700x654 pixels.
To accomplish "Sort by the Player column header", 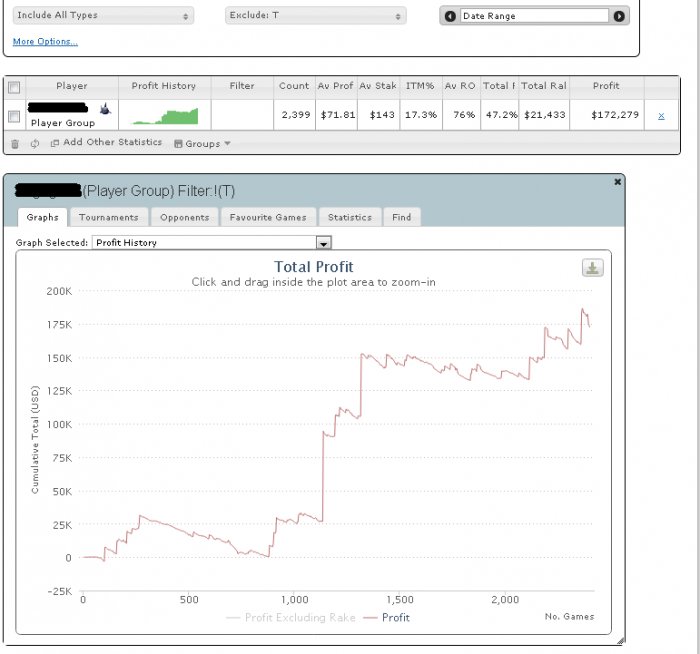I will 72,86.
